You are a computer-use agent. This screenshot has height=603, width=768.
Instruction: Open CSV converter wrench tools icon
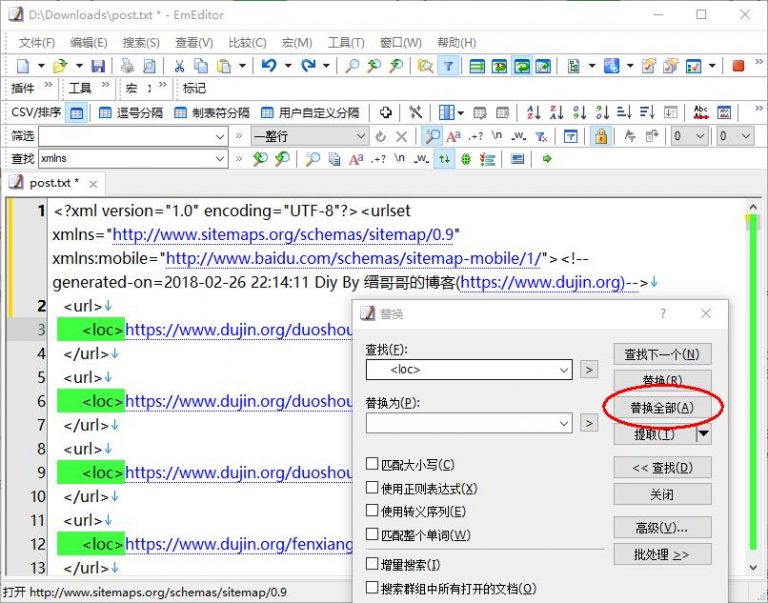click(415, 113)
